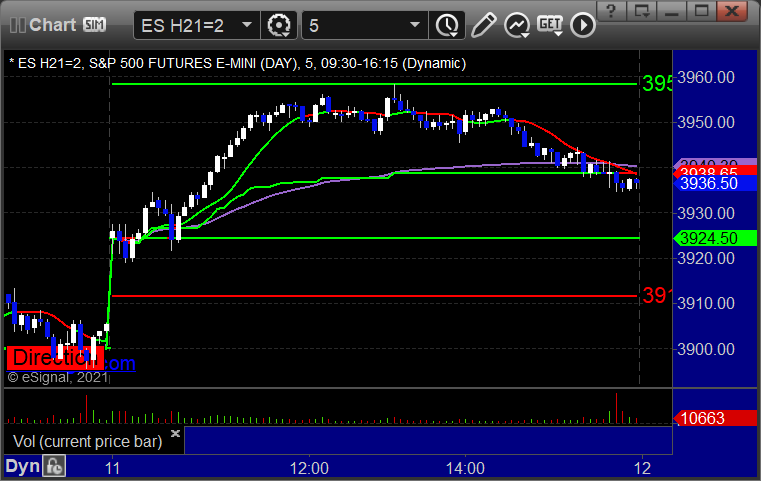Open the symbol dropdown arrow

pos(247,24)
